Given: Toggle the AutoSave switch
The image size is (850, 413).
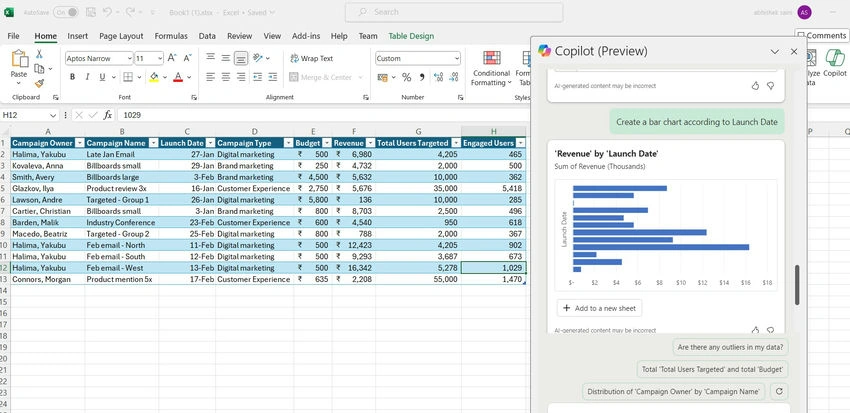Looking at the screenshot, I should coord(66,12).
